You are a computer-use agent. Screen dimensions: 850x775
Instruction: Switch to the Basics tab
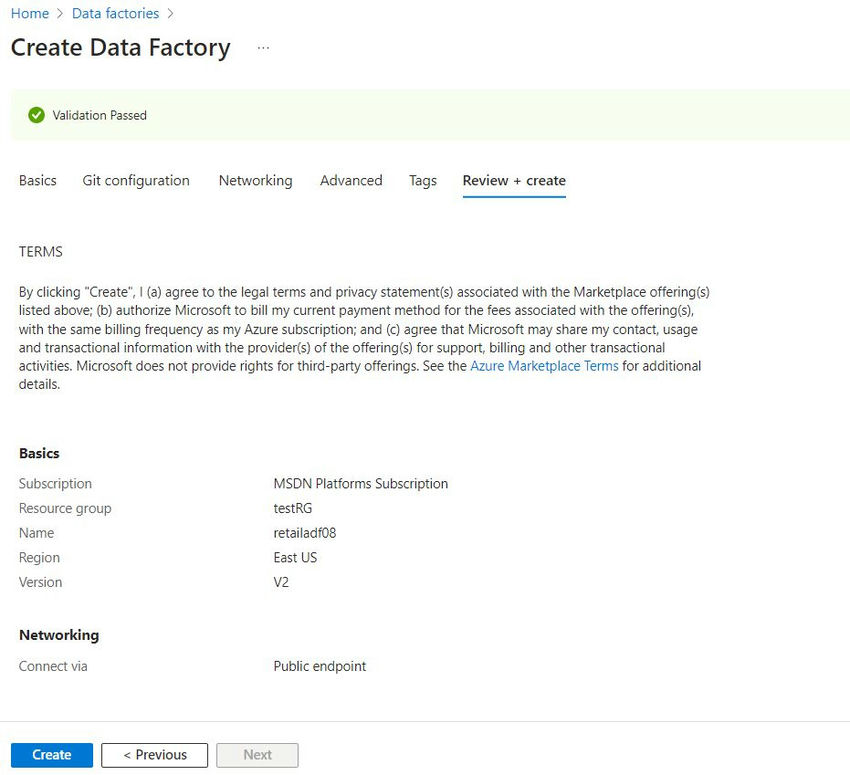pyautogui.click(x=37, y=180)
